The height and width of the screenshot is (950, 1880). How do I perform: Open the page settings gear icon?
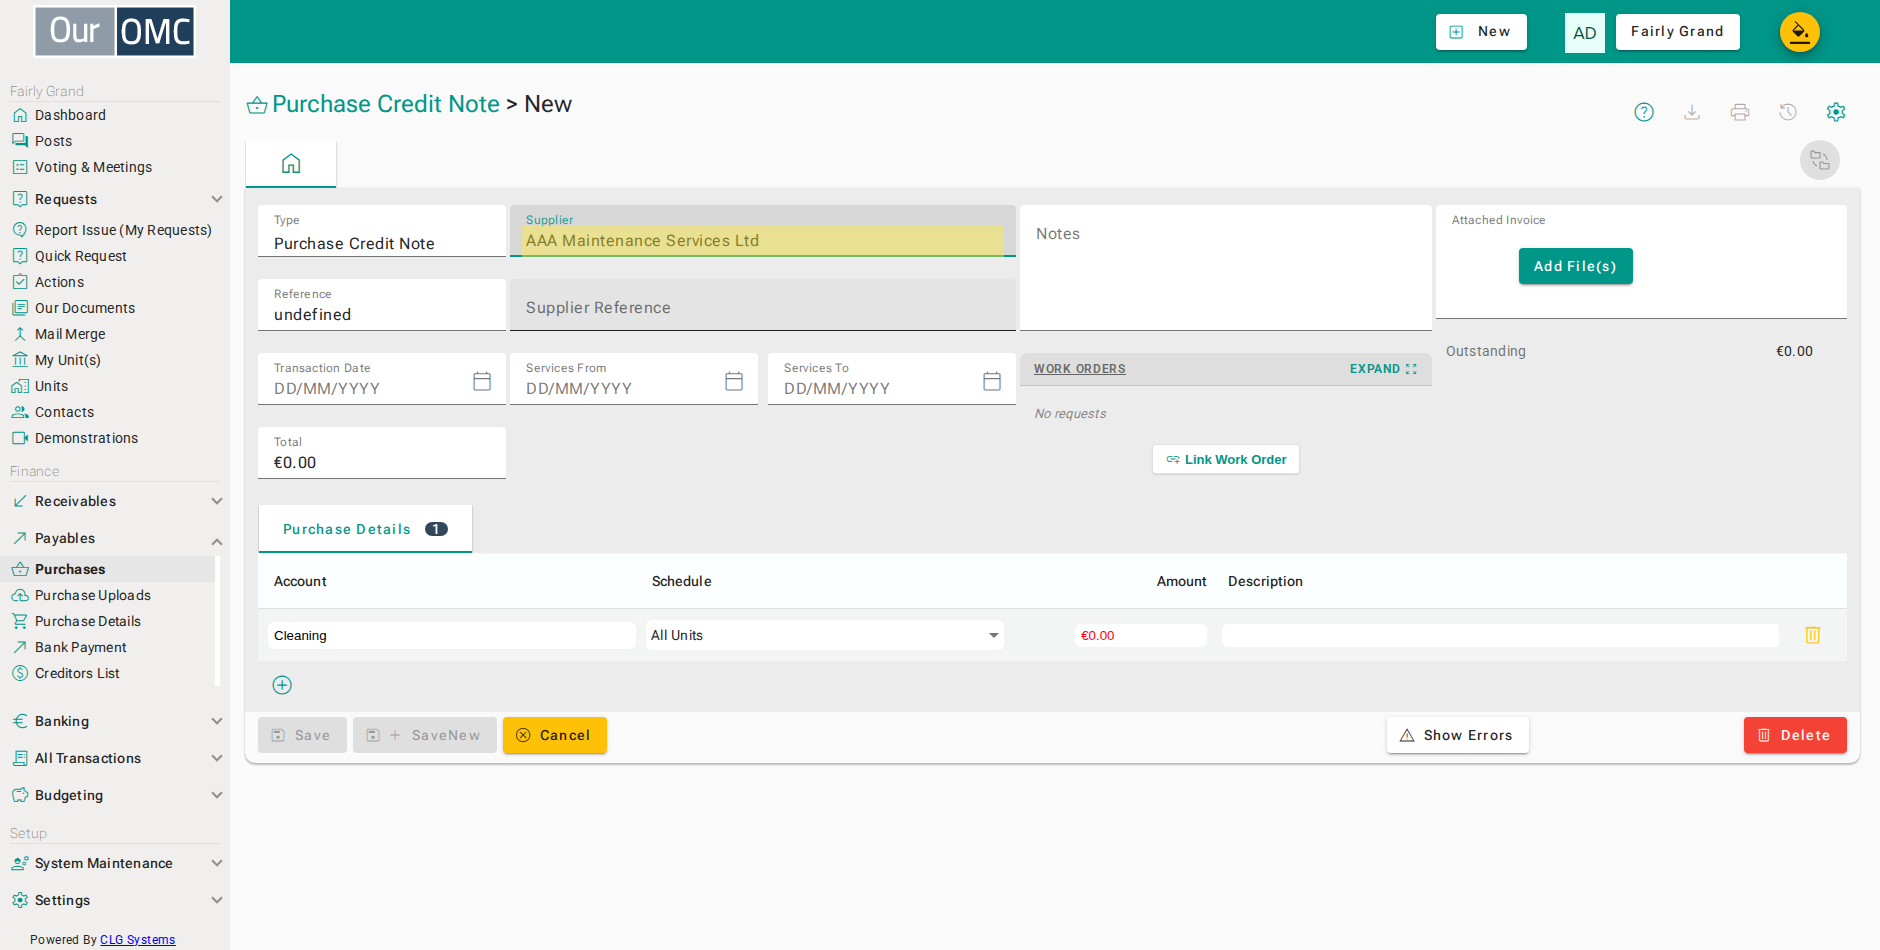pos(1836,112)
